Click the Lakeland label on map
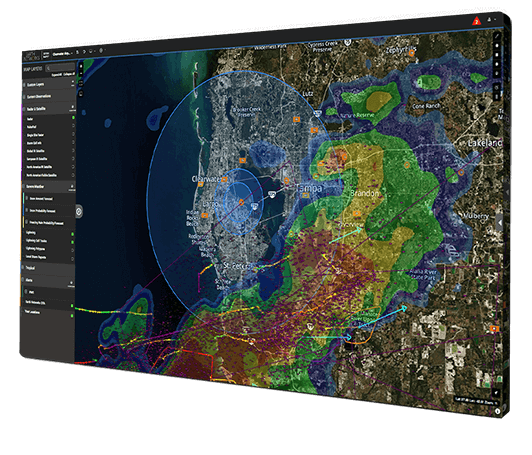This screenshot has height=455, width=532. [484, 143]
